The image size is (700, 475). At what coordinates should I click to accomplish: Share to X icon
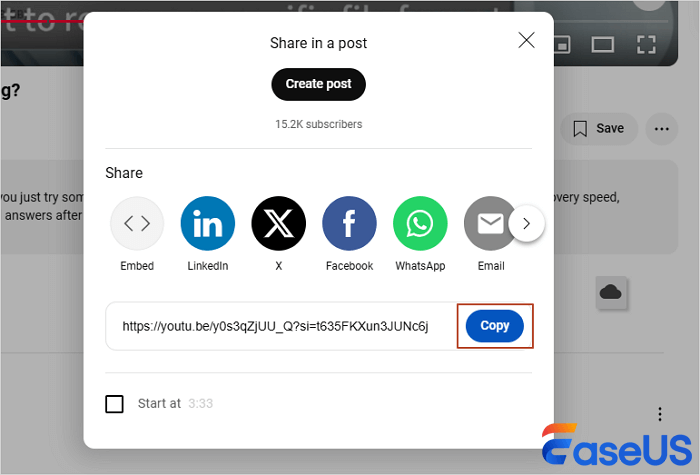(x=279, y=223)
